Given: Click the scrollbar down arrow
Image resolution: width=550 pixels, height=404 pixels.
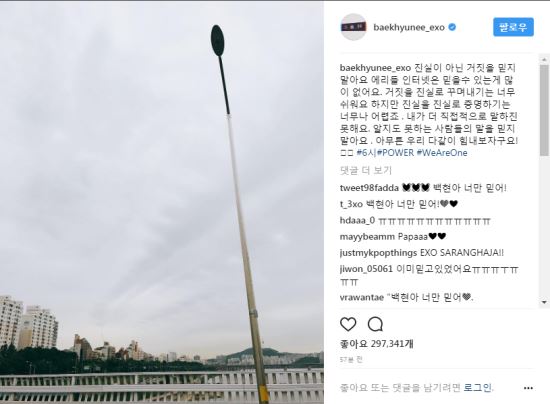Looking at the screenshot, I should pos(544,302).
